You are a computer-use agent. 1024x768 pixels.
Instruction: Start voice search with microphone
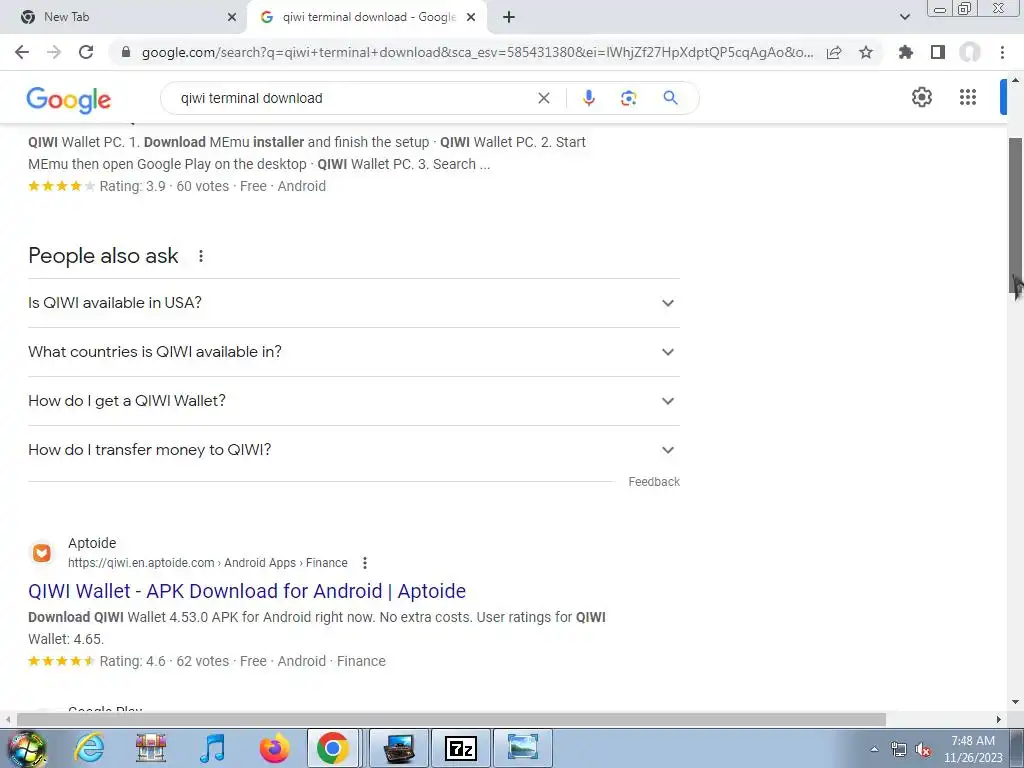coord(588,98)
